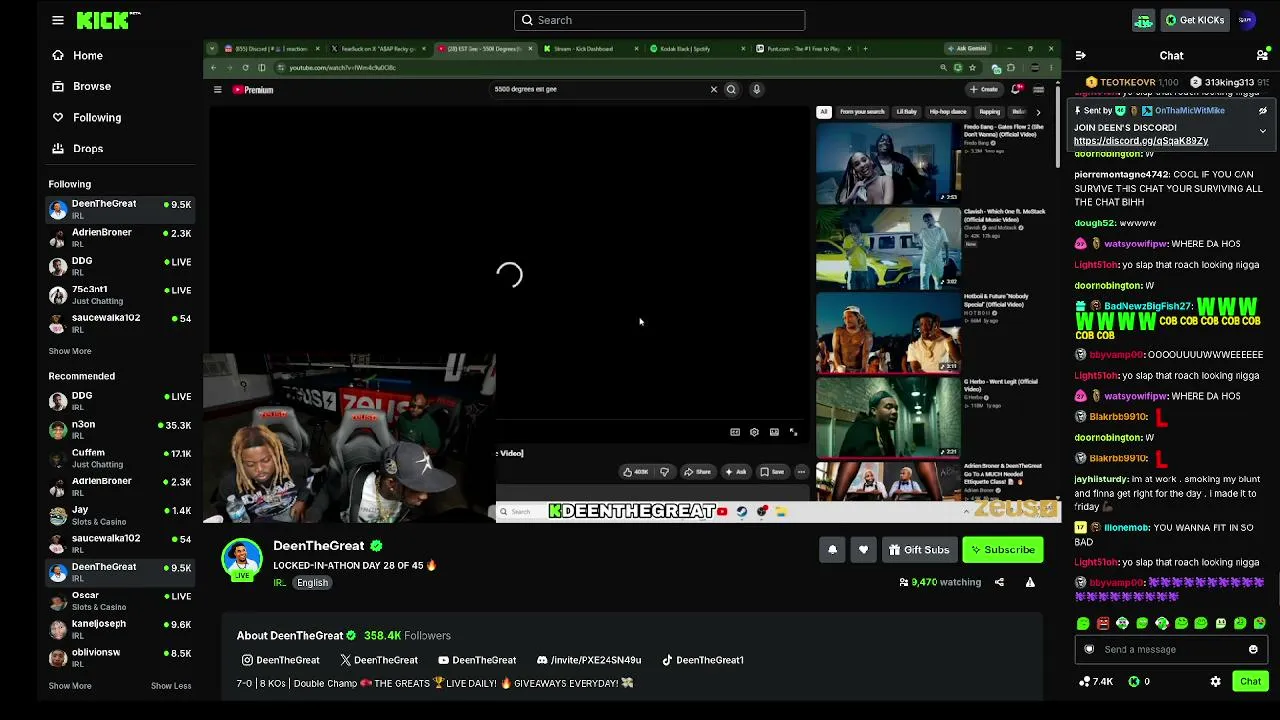Open chat settings gear
The width and height of the screenshot is (1280, 720).
point(1215,682)
